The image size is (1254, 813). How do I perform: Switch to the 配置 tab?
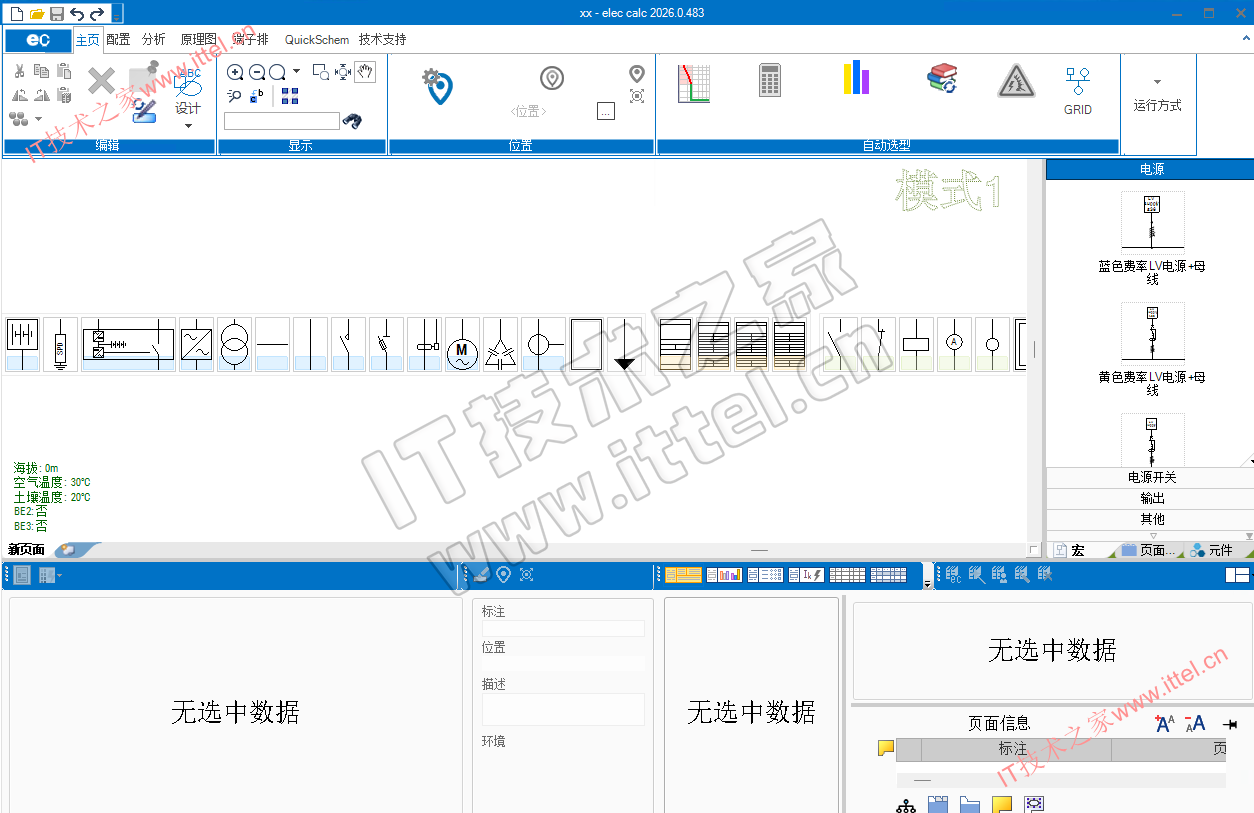click(118, 40)
